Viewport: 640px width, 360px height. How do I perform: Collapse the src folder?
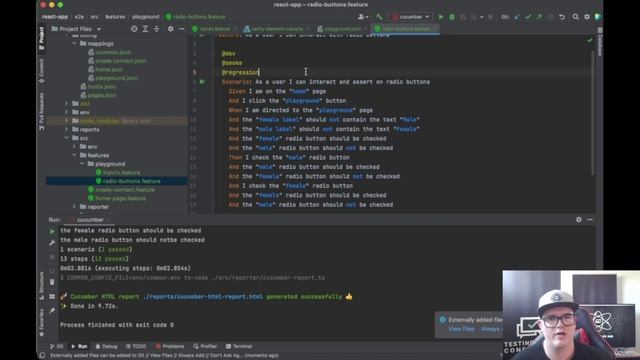67,138
